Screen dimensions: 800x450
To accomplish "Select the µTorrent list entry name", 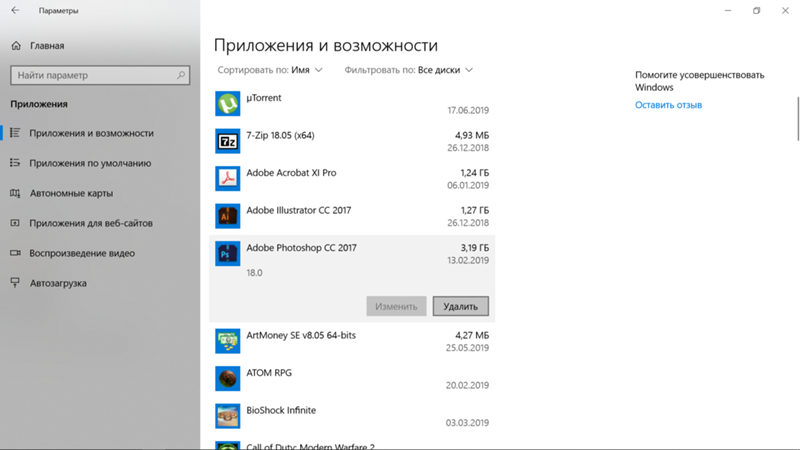I will [x=264, y=97].
